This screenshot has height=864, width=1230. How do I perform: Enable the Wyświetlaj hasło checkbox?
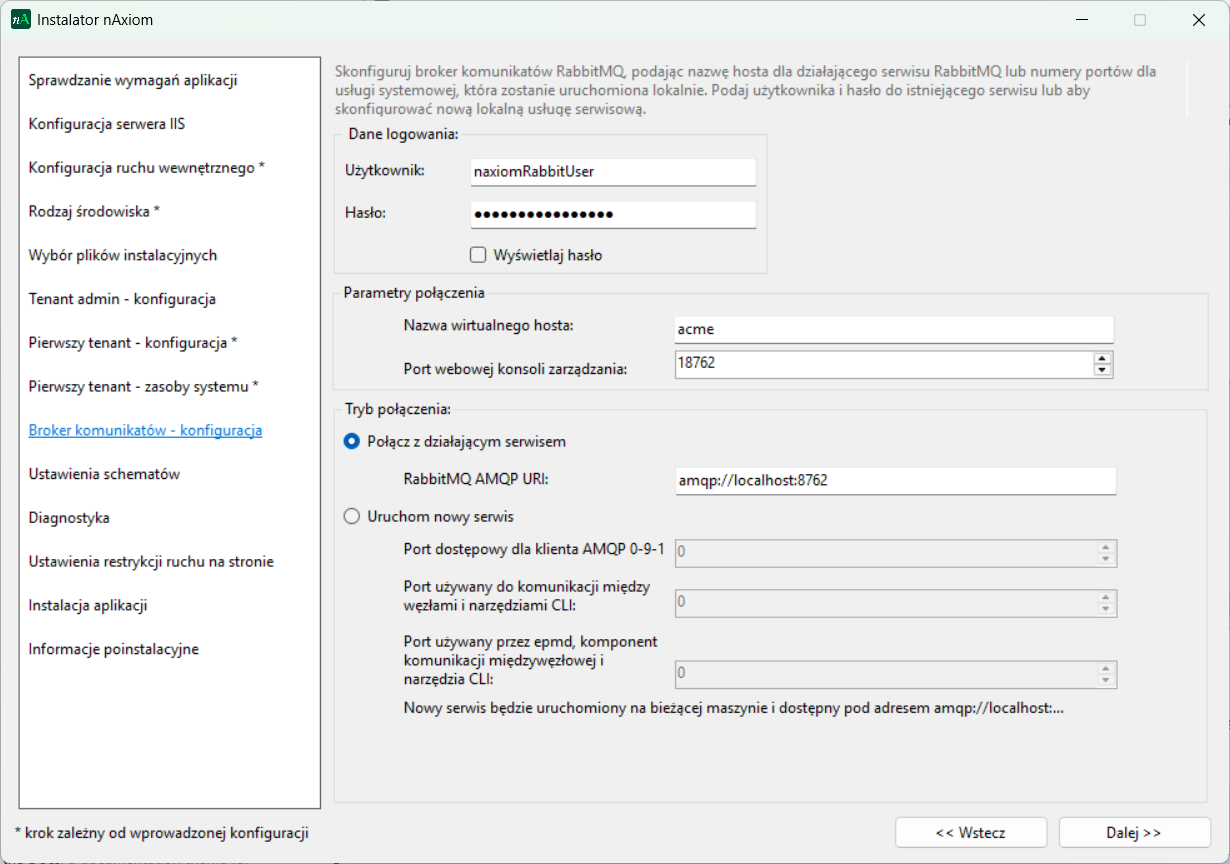478,255
